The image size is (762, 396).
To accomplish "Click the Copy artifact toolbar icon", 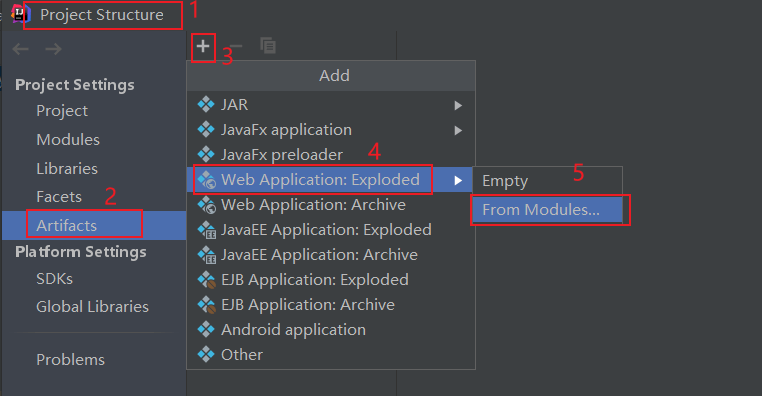I will (268, 46).
